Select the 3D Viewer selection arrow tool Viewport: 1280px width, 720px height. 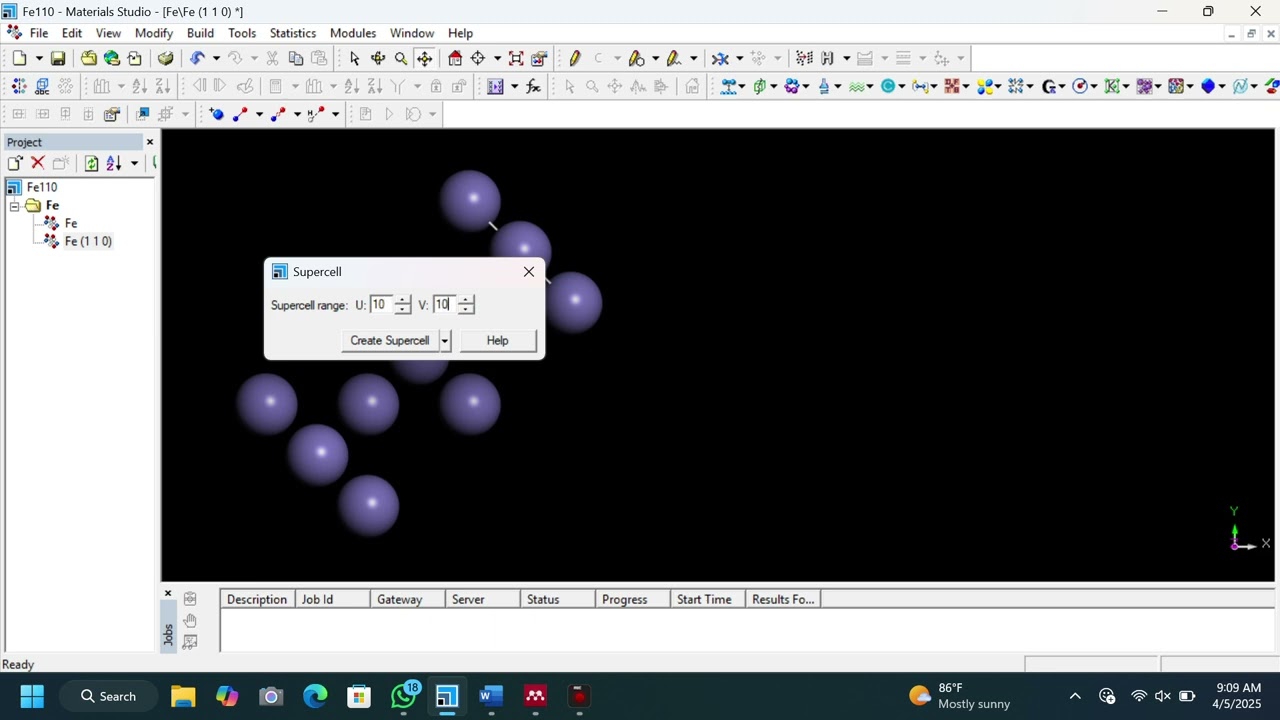click(x=354, y=59)
